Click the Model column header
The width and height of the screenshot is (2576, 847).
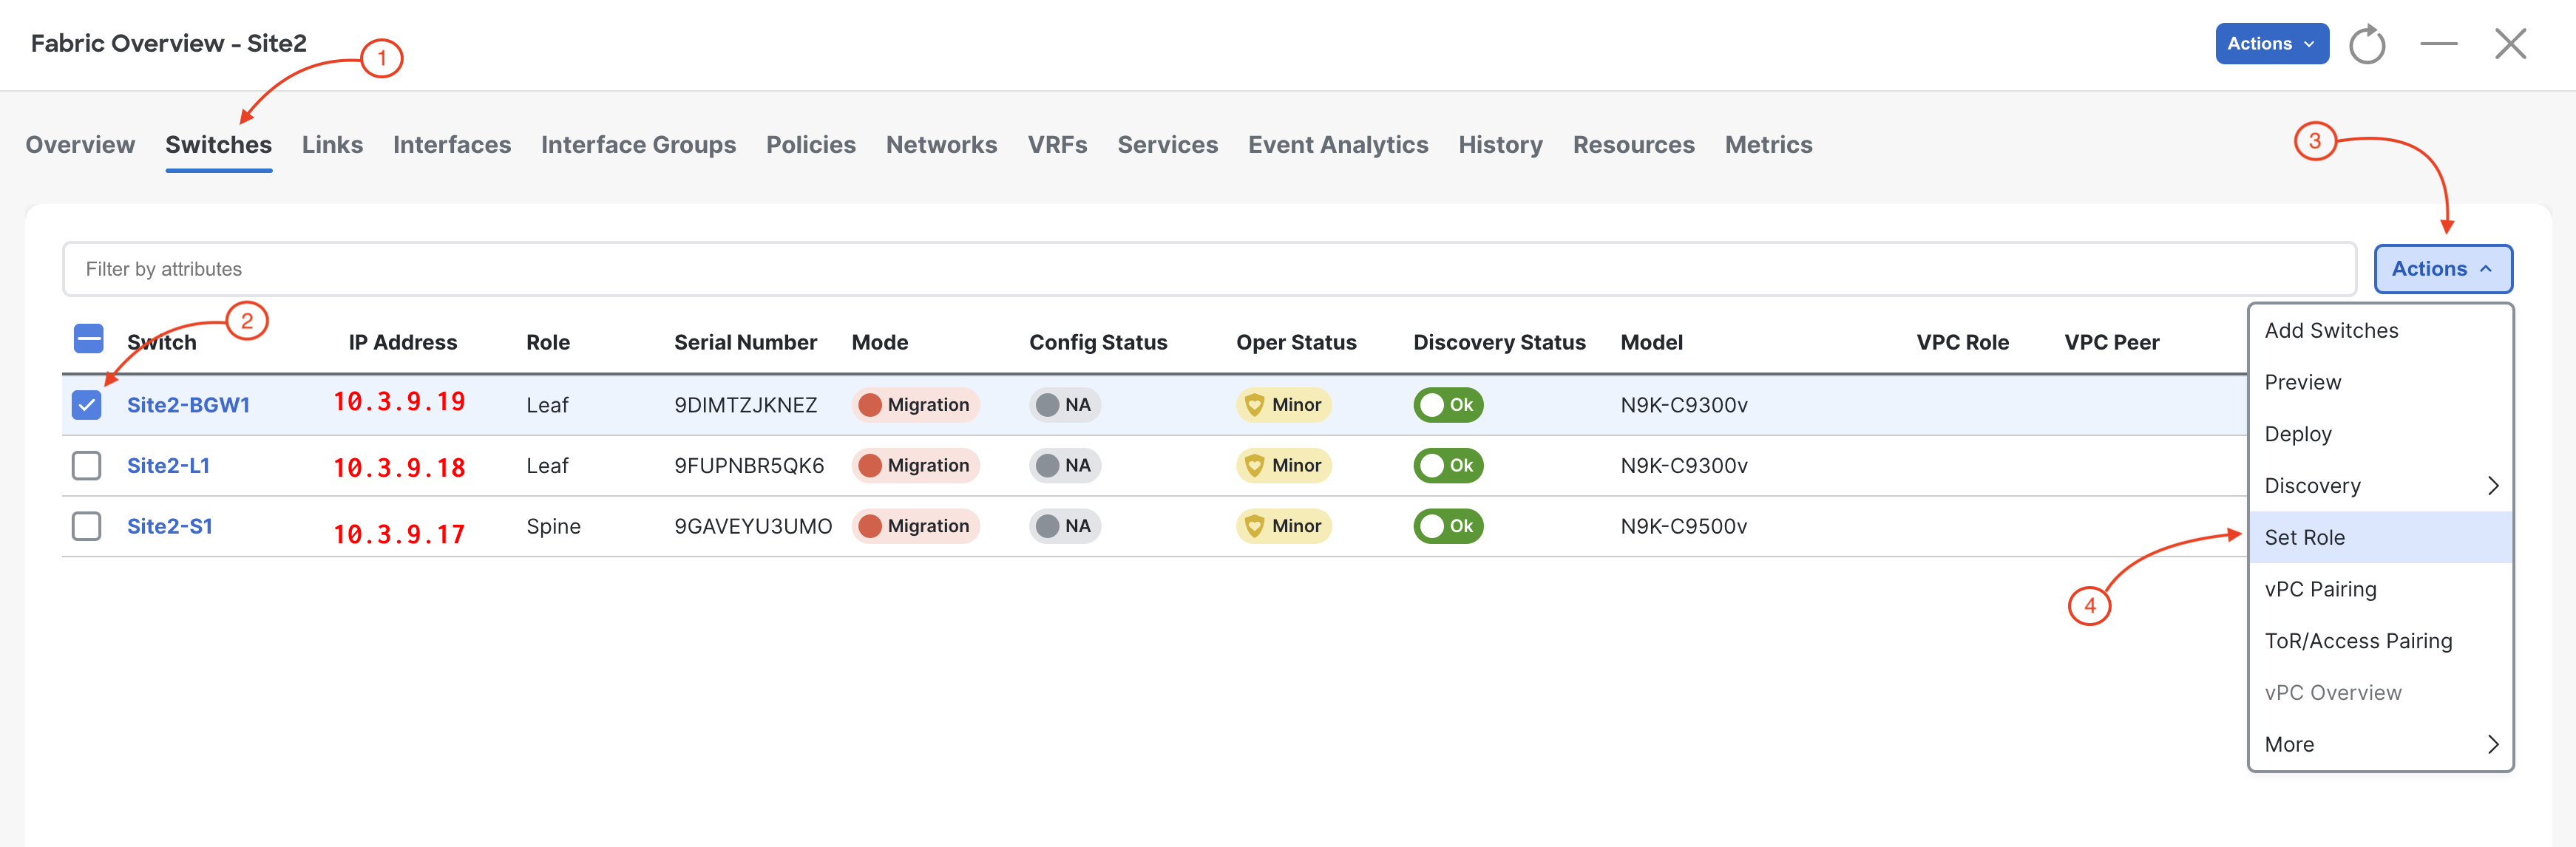pyautogui.click(x=1651, y=343)
